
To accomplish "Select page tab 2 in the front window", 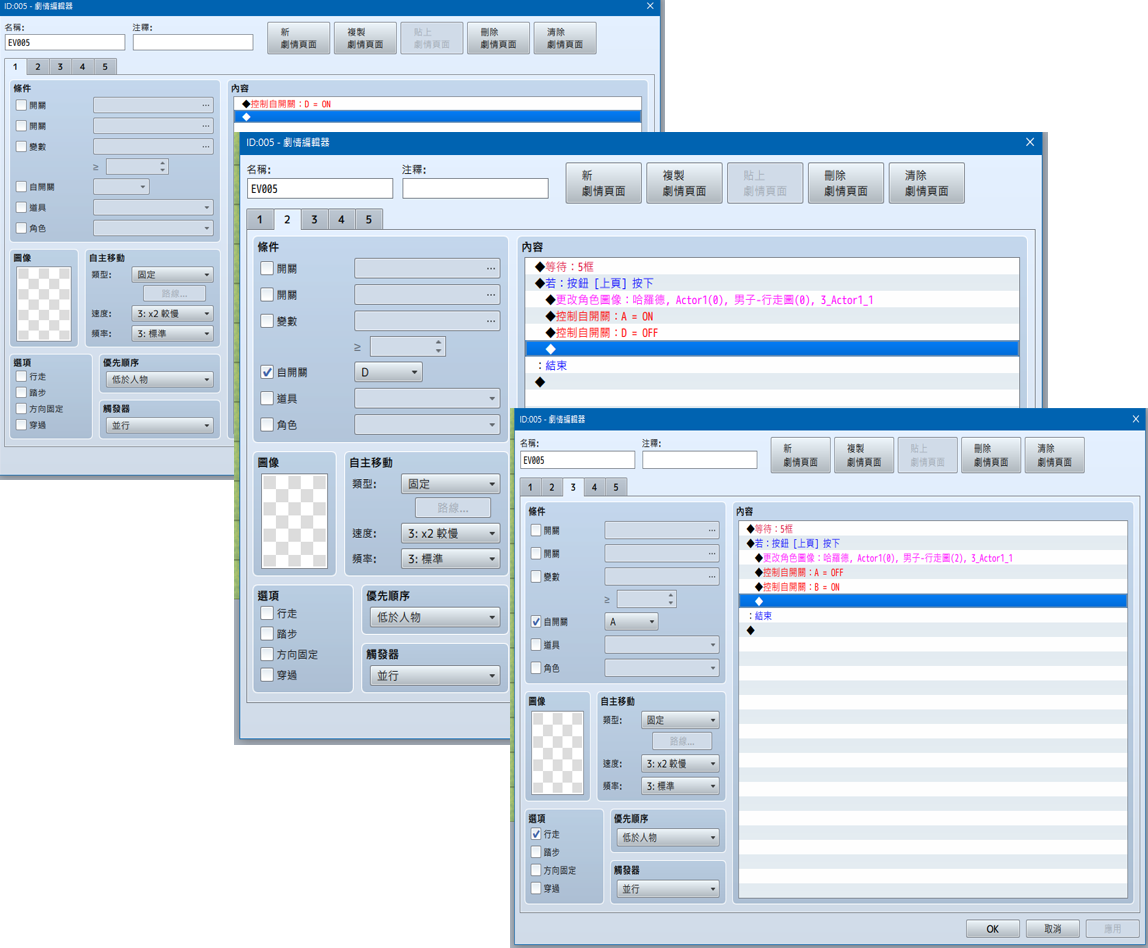I will click(552, 487).
